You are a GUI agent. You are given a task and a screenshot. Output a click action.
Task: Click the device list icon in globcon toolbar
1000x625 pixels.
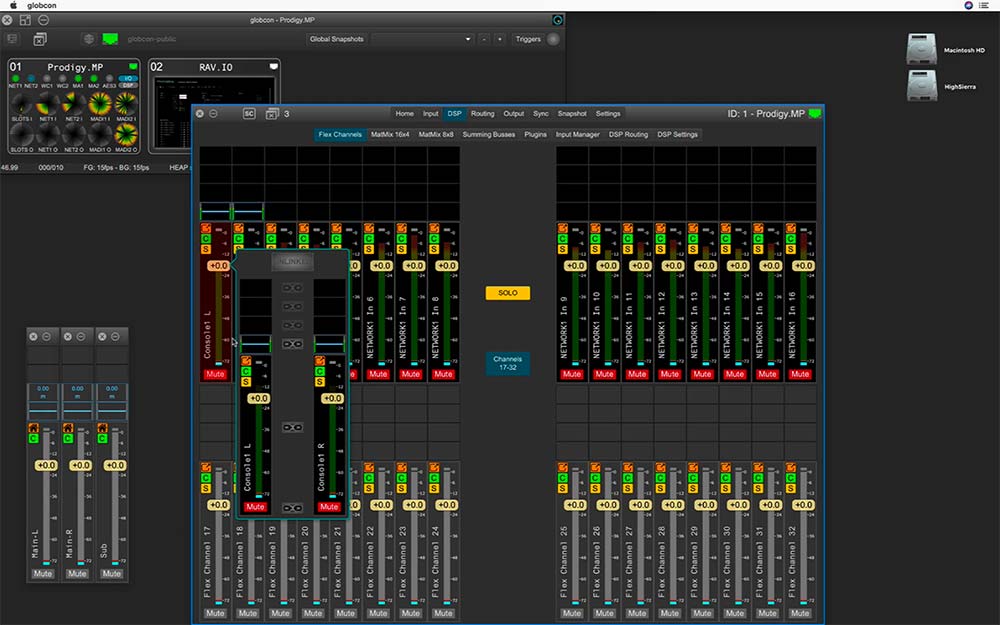click(x=12, y=39)
